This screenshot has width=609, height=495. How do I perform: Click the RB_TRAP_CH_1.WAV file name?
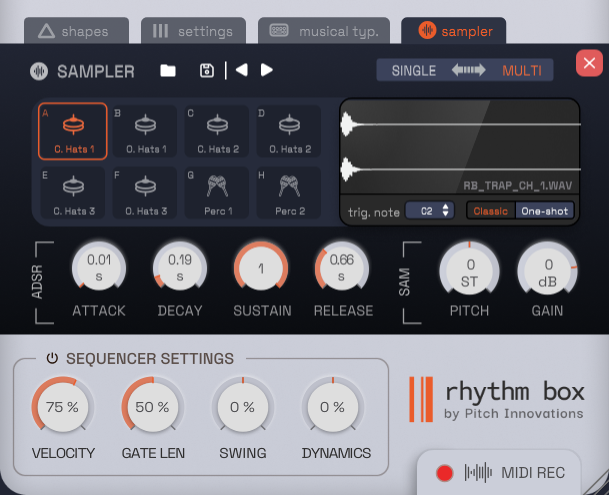tap(517, 186)
